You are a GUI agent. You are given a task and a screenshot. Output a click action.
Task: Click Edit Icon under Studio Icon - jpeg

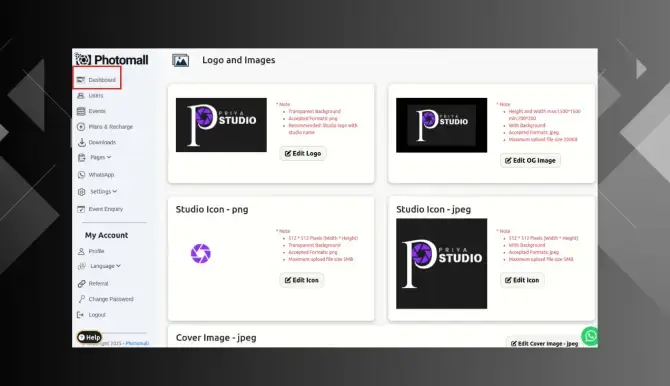click(x=522, y=280)
